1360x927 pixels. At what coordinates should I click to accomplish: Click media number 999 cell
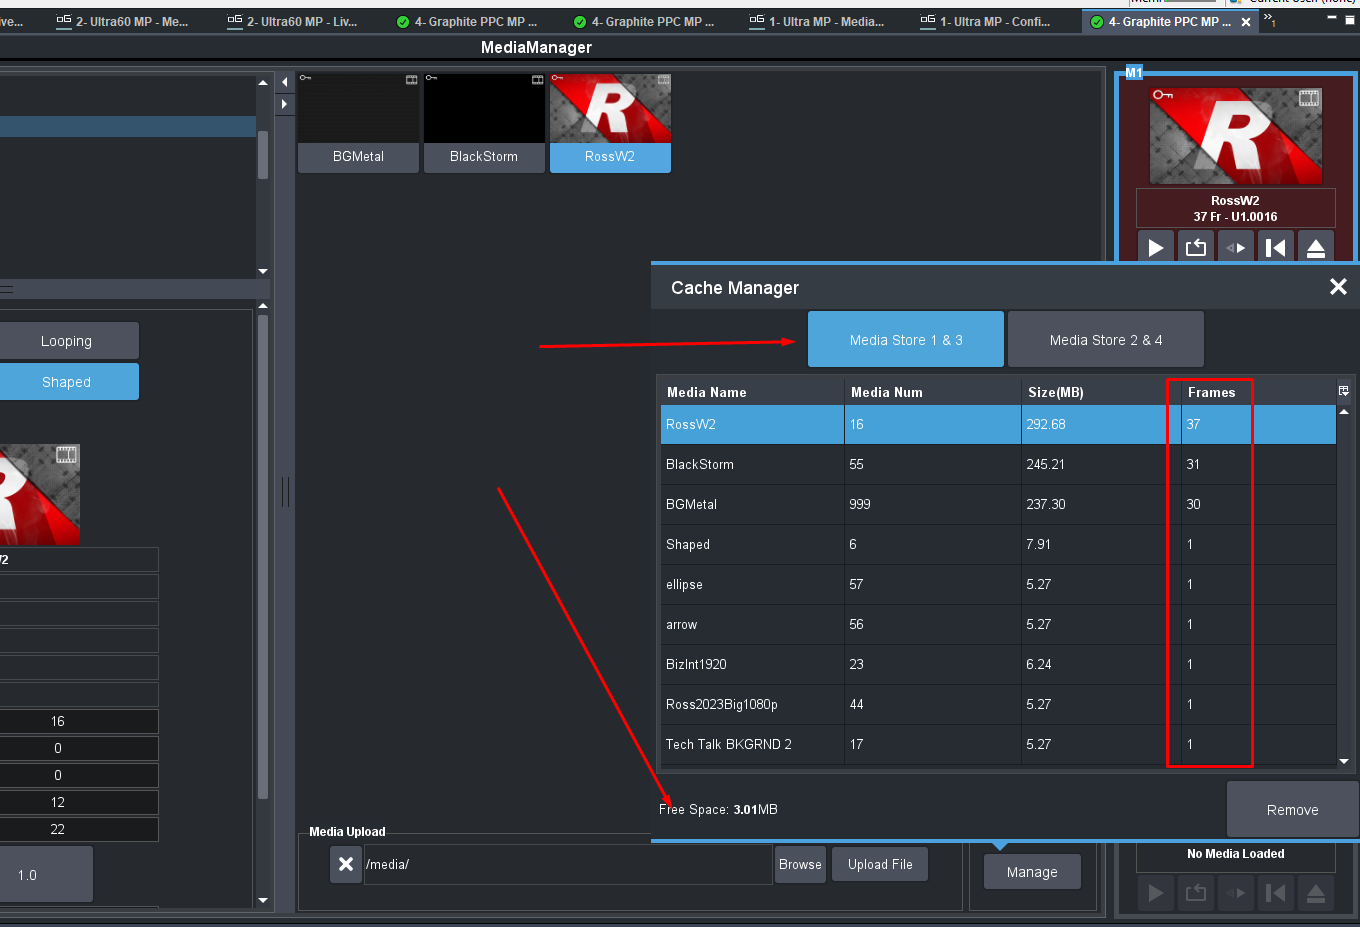point(932,504)
